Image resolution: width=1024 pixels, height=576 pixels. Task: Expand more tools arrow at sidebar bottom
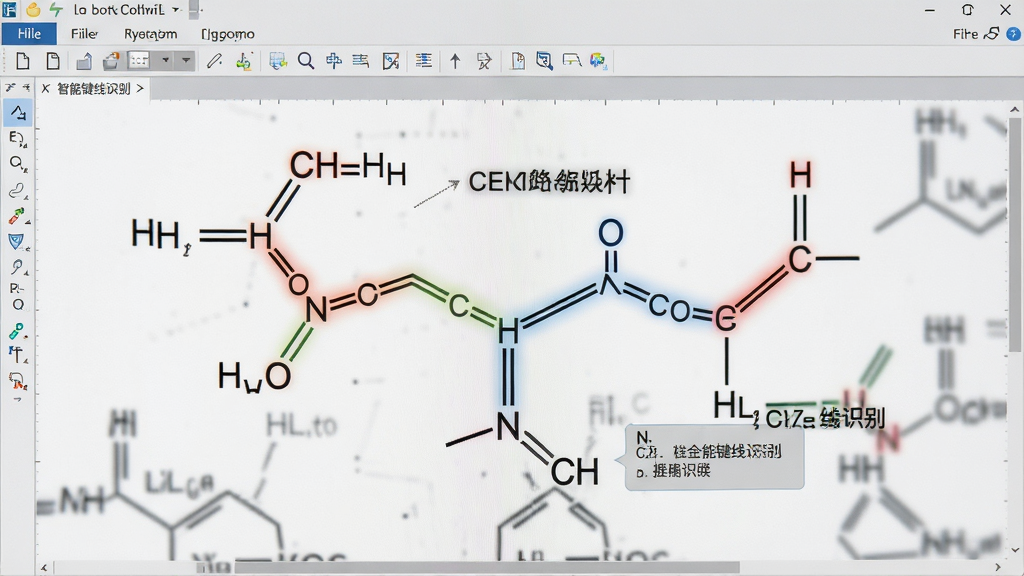tap(17, 399)
